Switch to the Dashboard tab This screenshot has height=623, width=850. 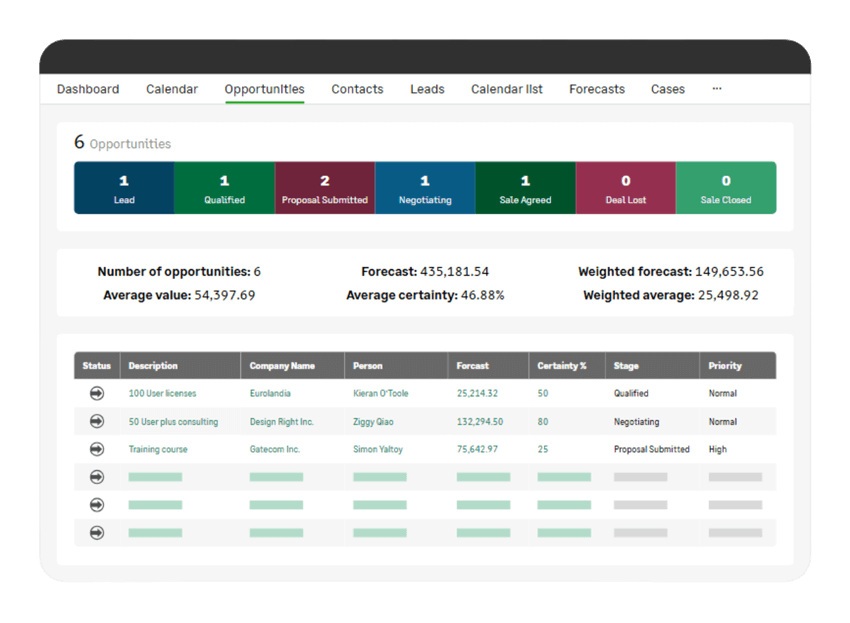pos(88,89)
